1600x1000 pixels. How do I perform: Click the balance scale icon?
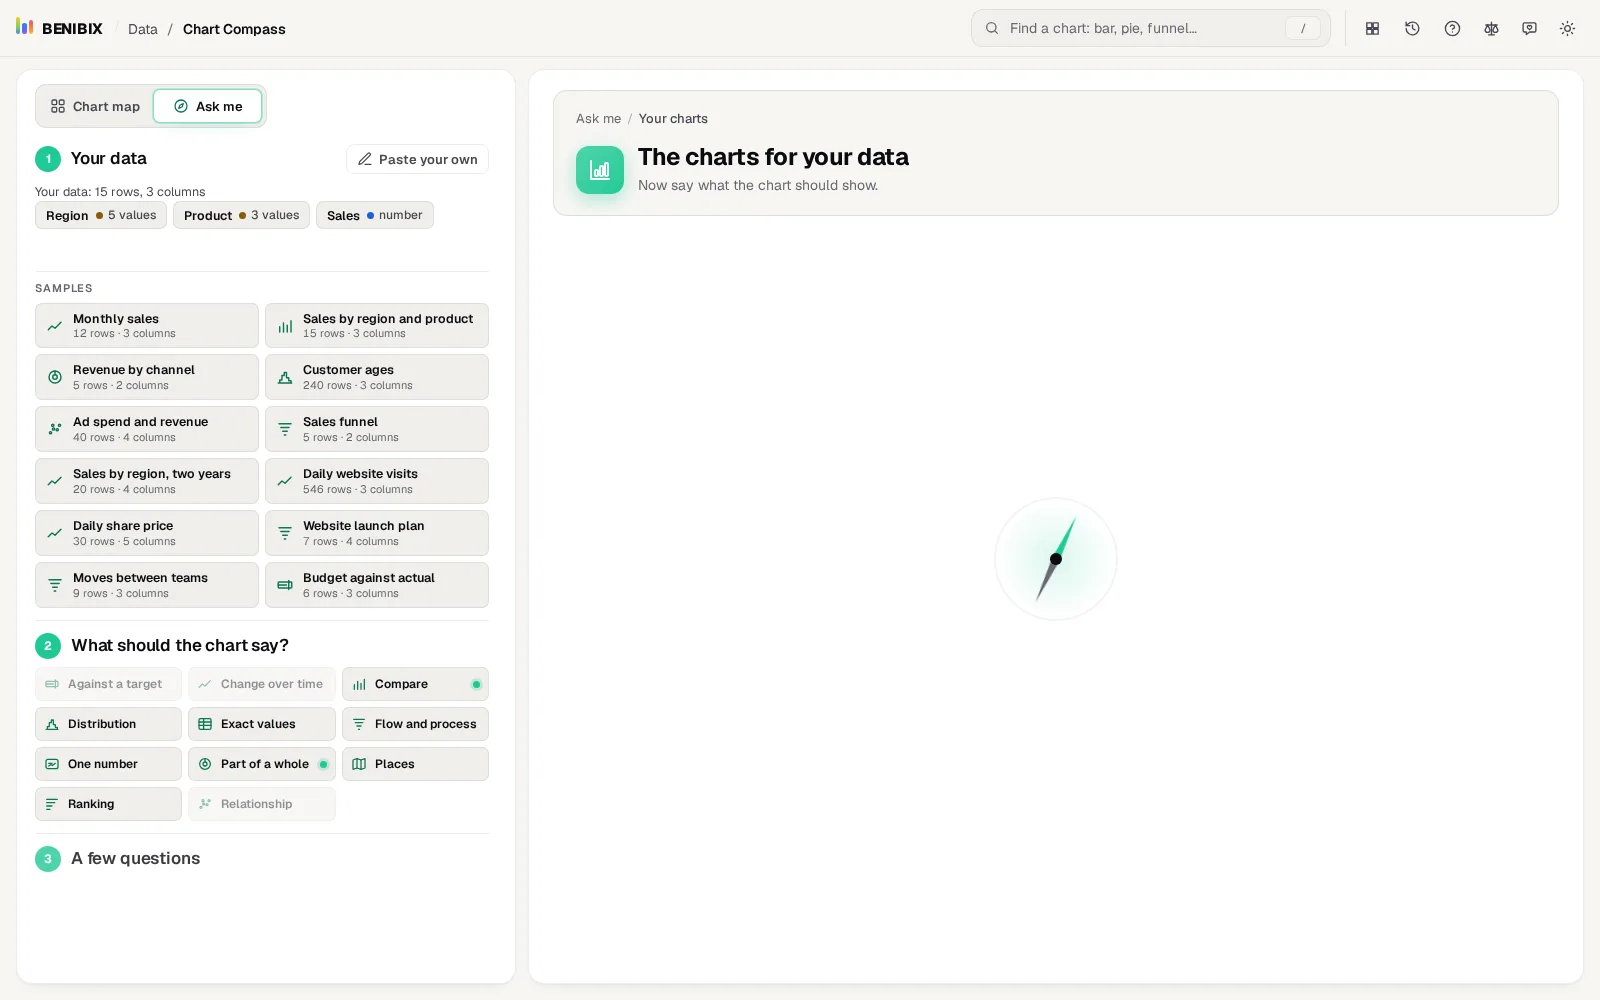(x=1491, y=29)
